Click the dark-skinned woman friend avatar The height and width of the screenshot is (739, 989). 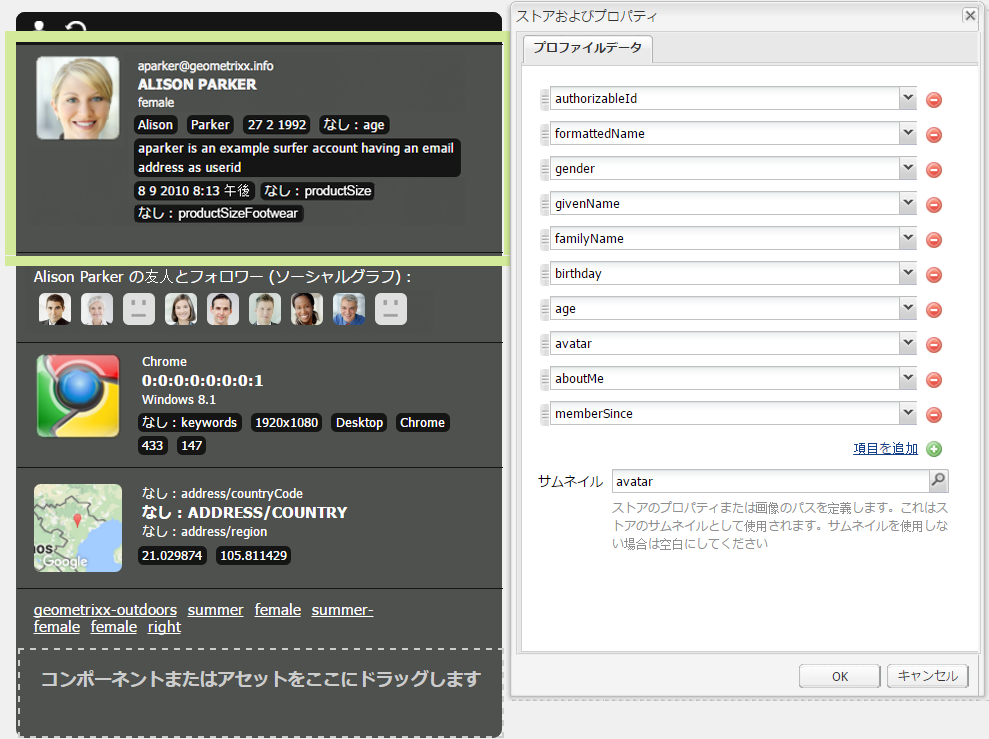pyautogui.click(x=307, y=309)
